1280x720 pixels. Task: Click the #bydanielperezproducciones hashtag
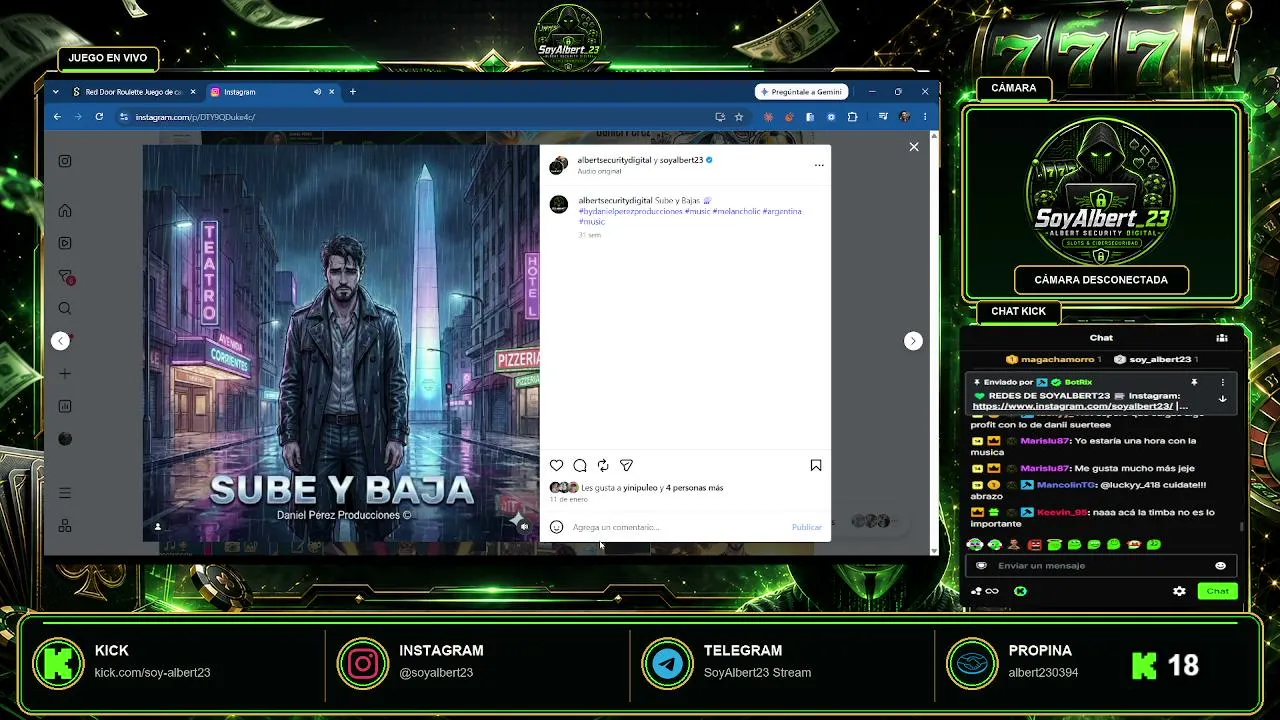click(x=630, y=211)
